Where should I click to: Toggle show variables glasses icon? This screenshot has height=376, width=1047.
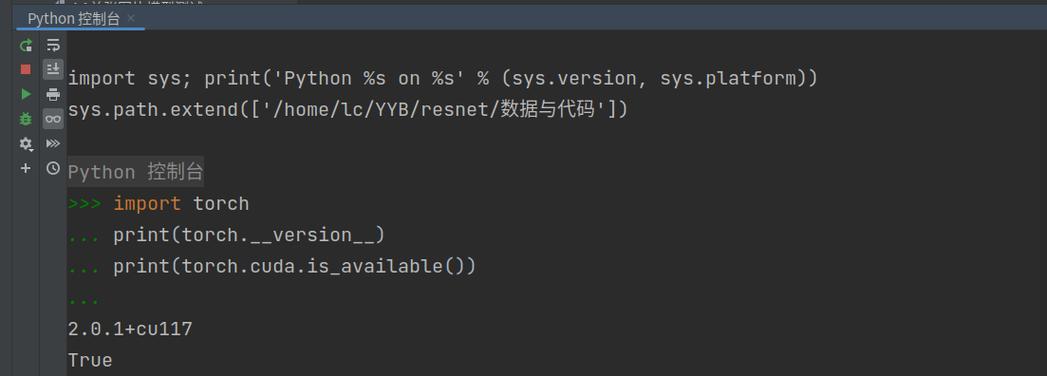53,119
